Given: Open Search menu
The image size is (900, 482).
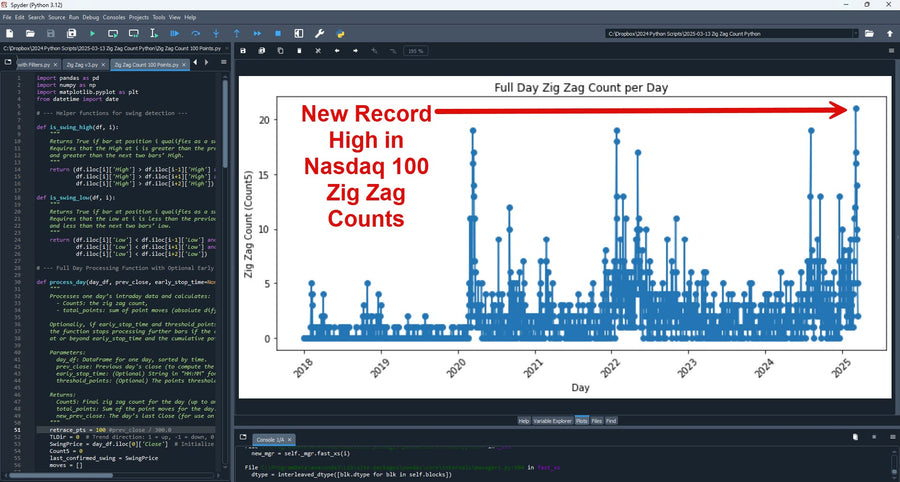Looking at the screenshot, I should coord(36,17).
